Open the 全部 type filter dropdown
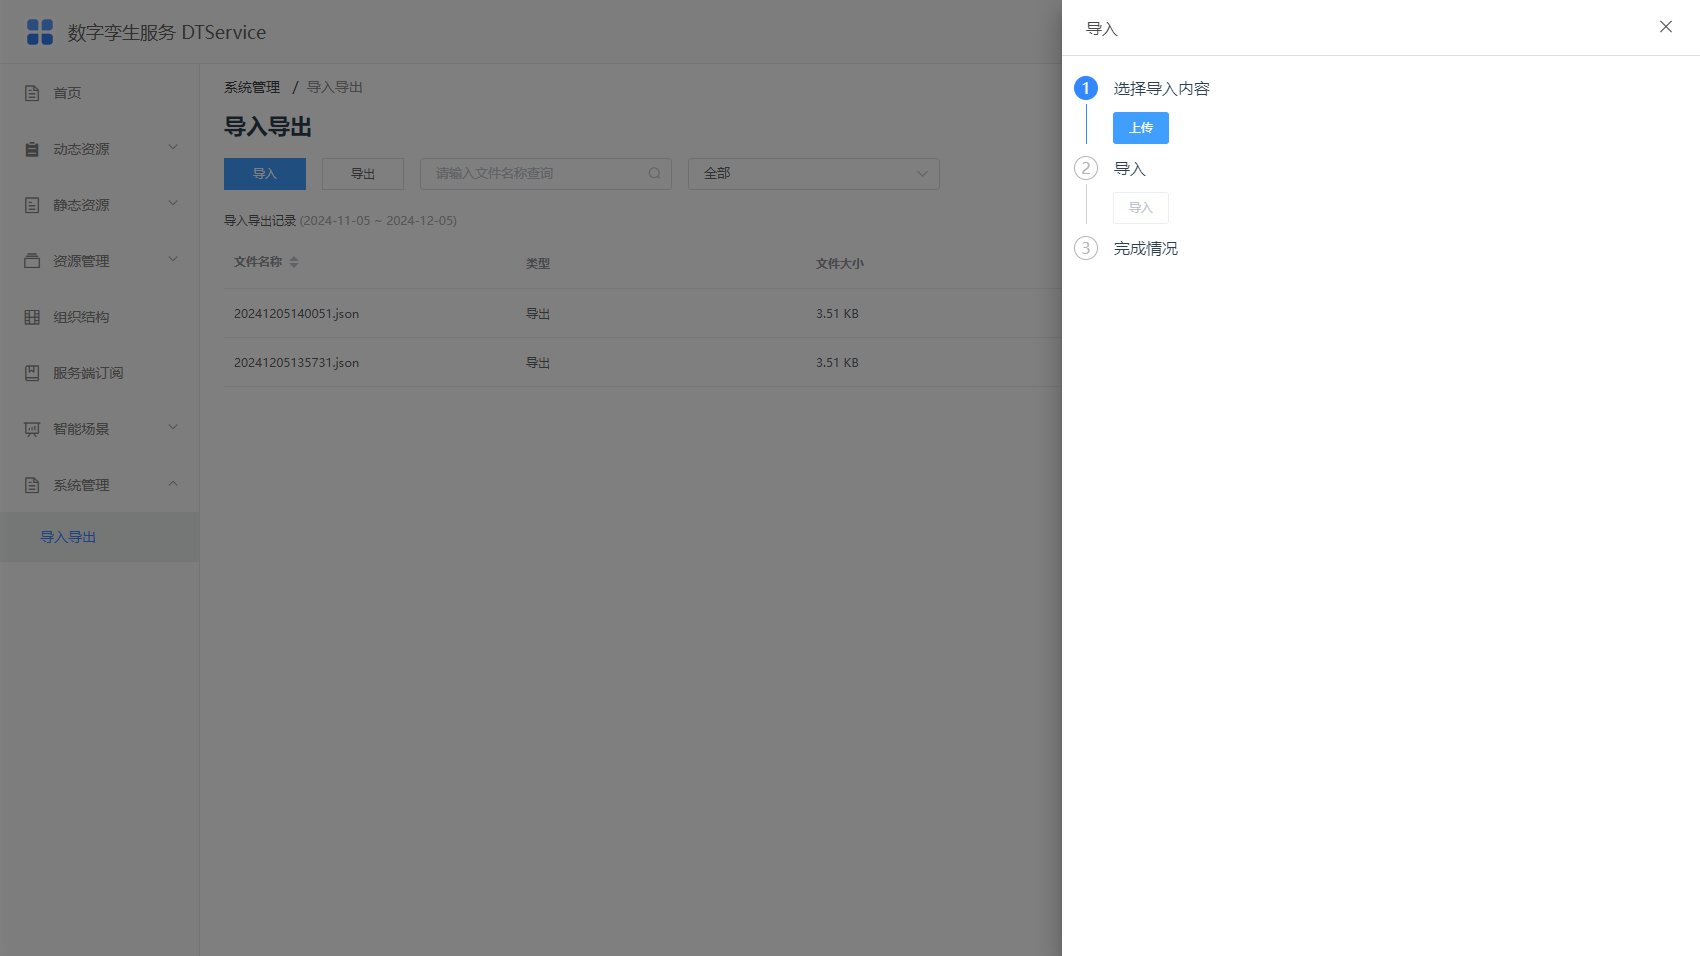Screen dimensions: 1700x956 (814, 174)
